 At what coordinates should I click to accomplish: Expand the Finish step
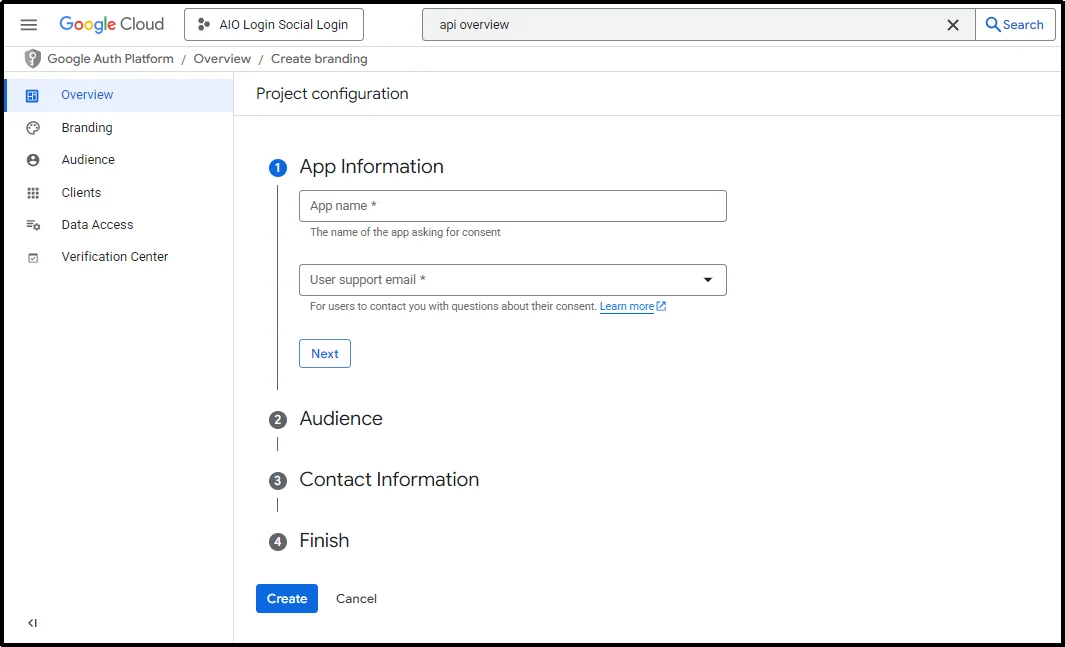point(323,541)
